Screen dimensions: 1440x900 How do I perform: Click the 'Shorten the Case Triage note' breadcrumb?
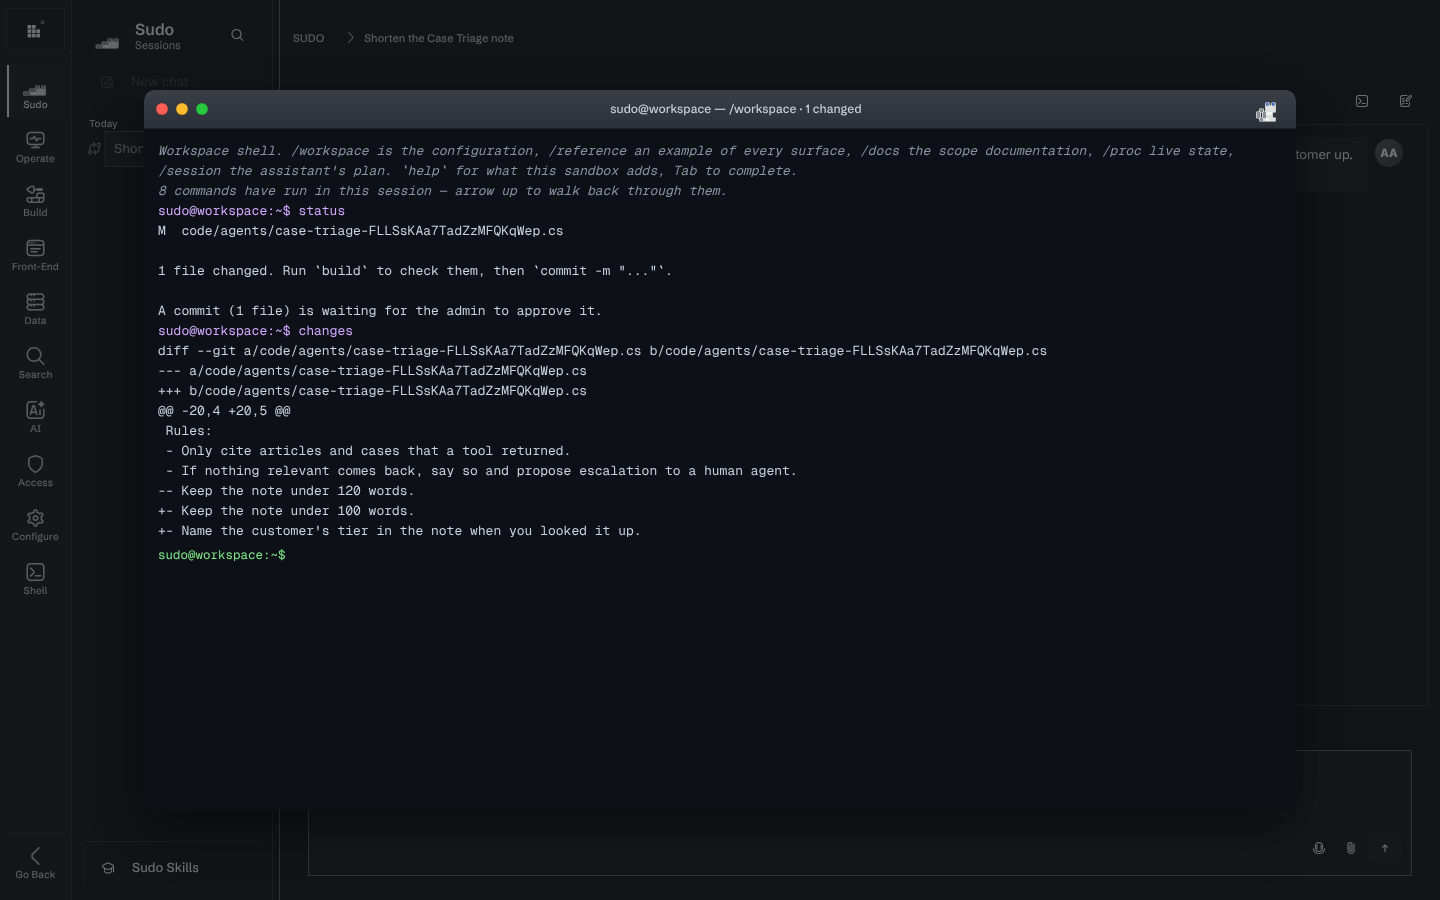(x=439, y=38)
